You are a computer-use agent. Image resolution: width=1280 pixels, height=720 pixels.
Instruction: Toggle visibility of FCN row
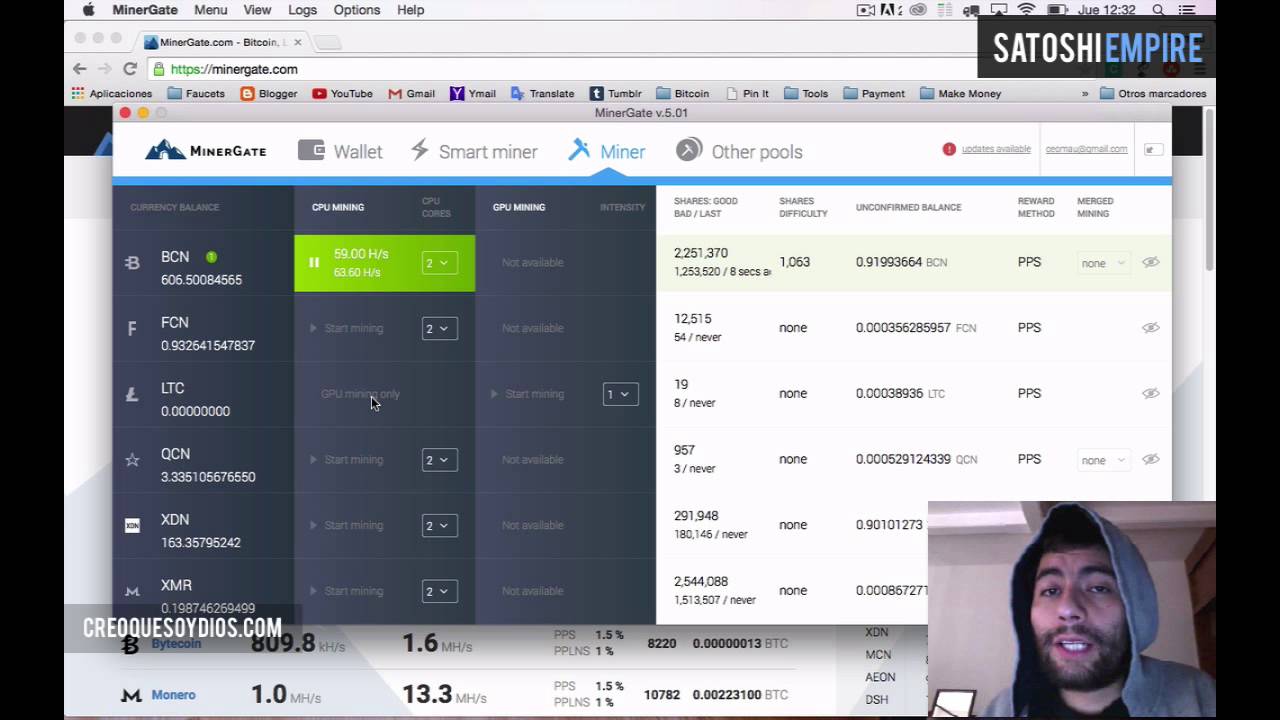click(1151, 328)
